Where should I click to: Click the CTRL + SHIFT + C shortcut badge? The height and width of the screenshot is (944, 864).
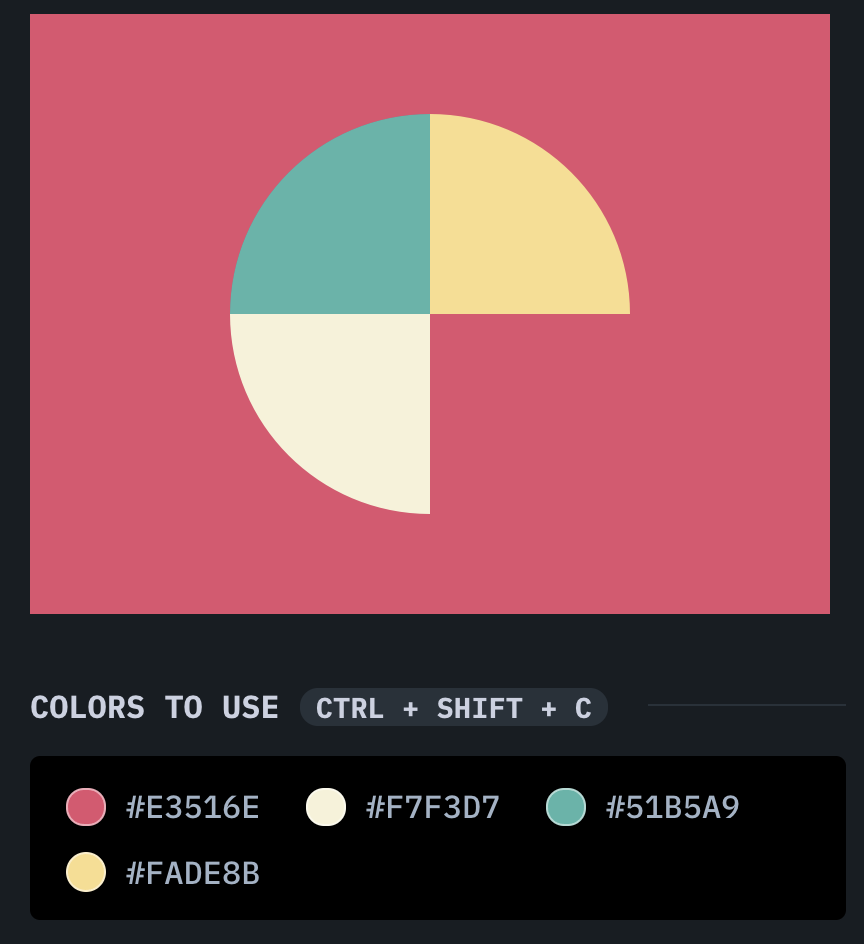(454, 708)
